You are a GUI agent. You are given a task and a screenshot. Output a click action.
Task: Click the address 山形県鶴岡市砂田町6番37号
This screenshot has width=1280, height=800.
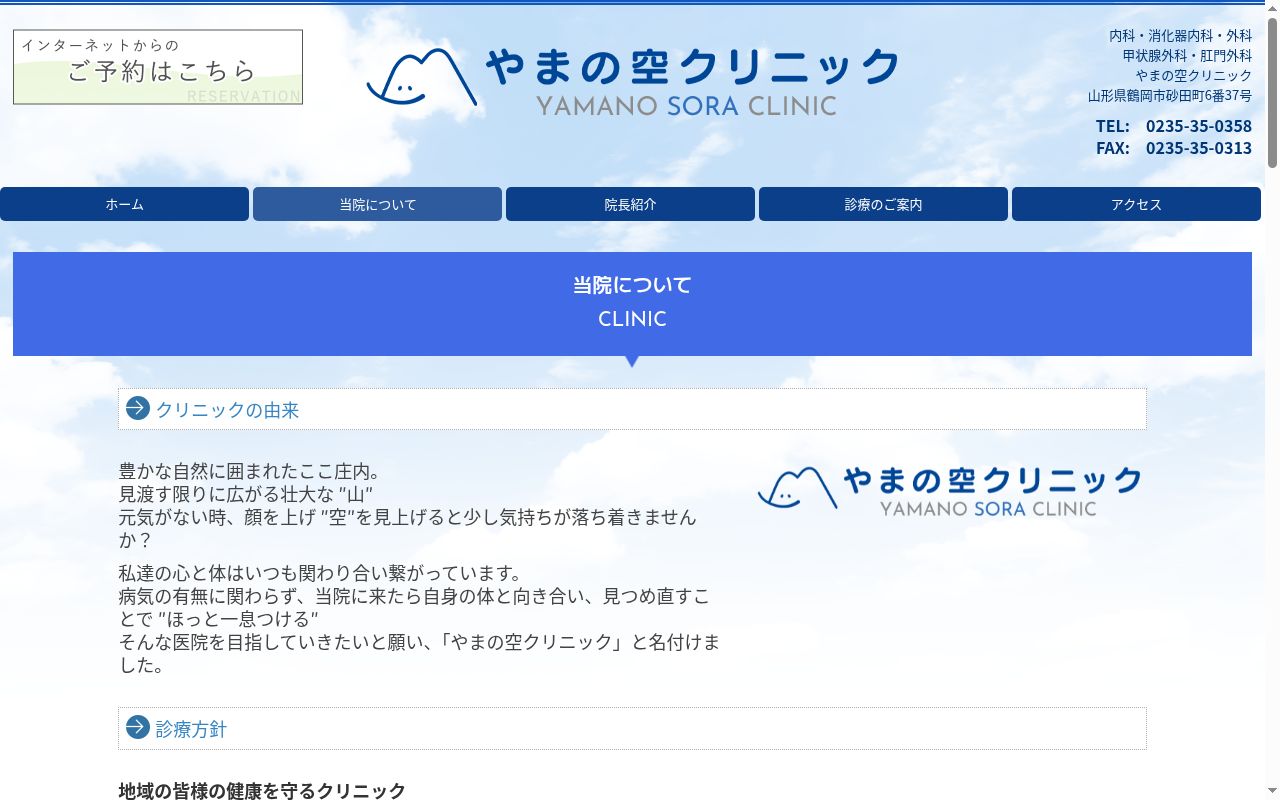pyautogui.click(x=1170, y=96)
